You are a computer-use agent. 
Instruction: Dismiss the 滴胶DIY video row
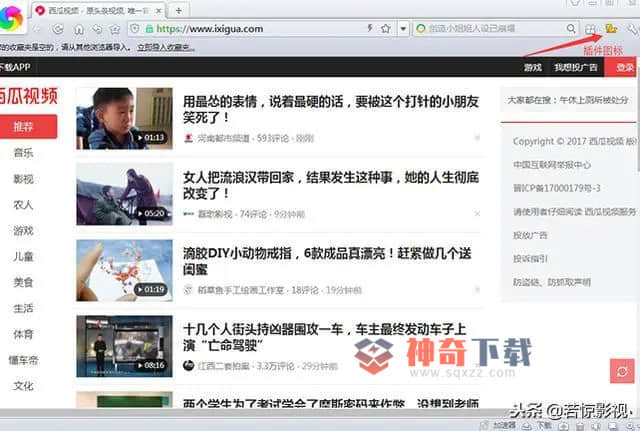click(x=477, y=290)
